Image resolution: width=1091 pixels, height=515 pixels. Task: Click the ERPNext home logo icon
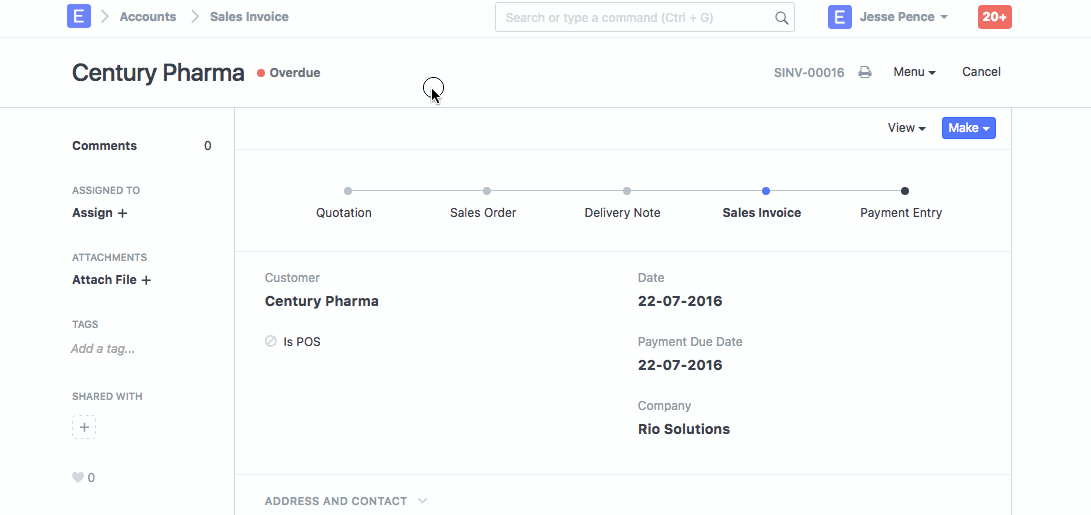point(79,17)
